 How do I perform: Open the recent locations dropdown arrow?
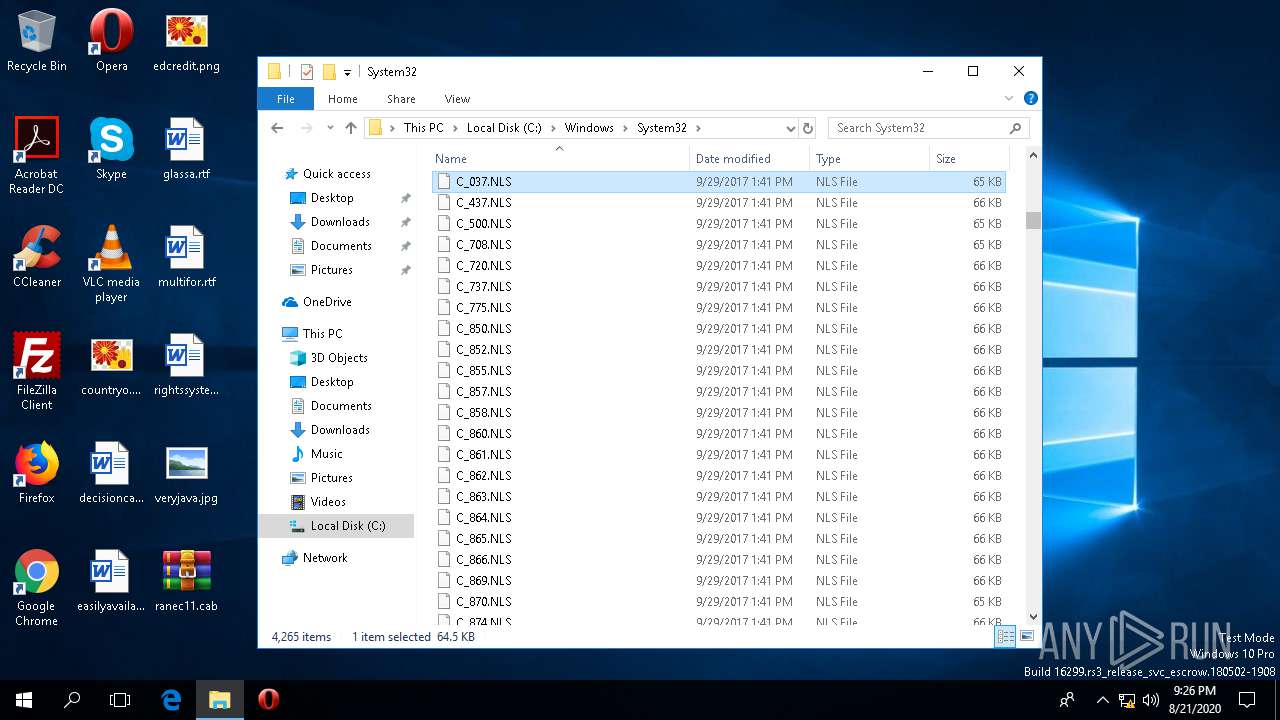(x=329, y=128)
